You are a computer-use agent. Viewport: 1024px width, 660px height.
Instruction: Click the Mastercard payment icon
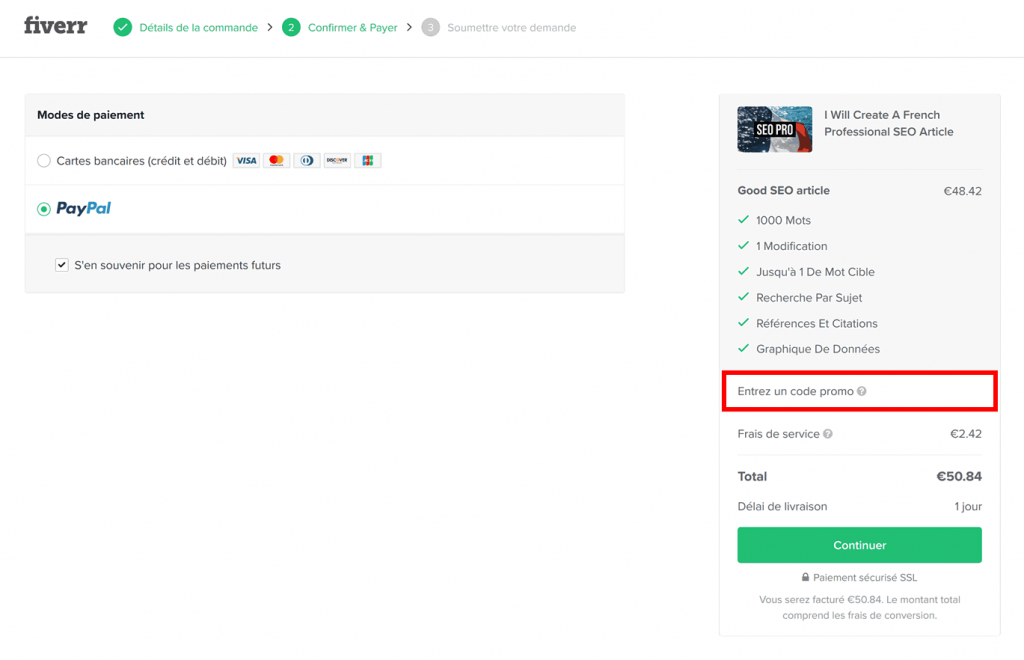(x=276, y=160)
